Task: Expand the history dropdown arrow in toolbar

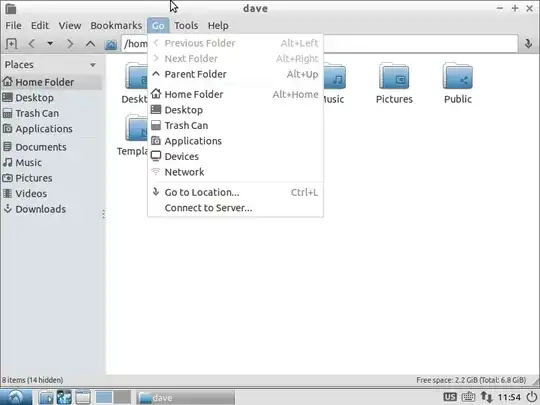Action: [50, 44]
